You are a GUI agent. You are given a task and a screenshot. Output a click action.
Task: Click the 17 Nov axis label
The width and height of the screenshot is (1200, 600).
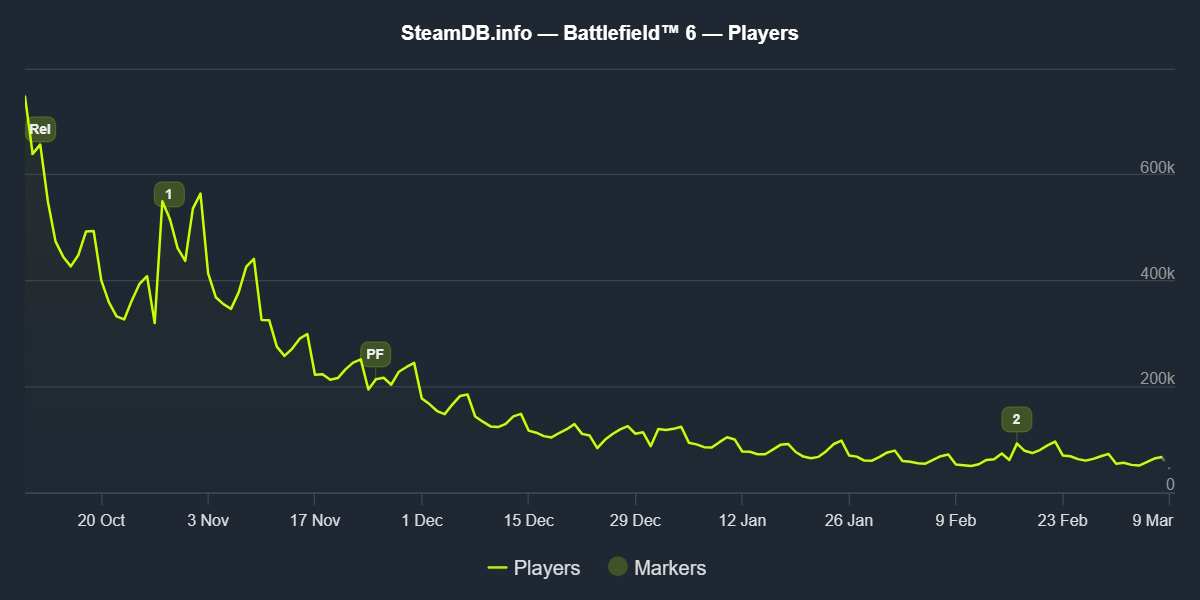coord(314,520)
